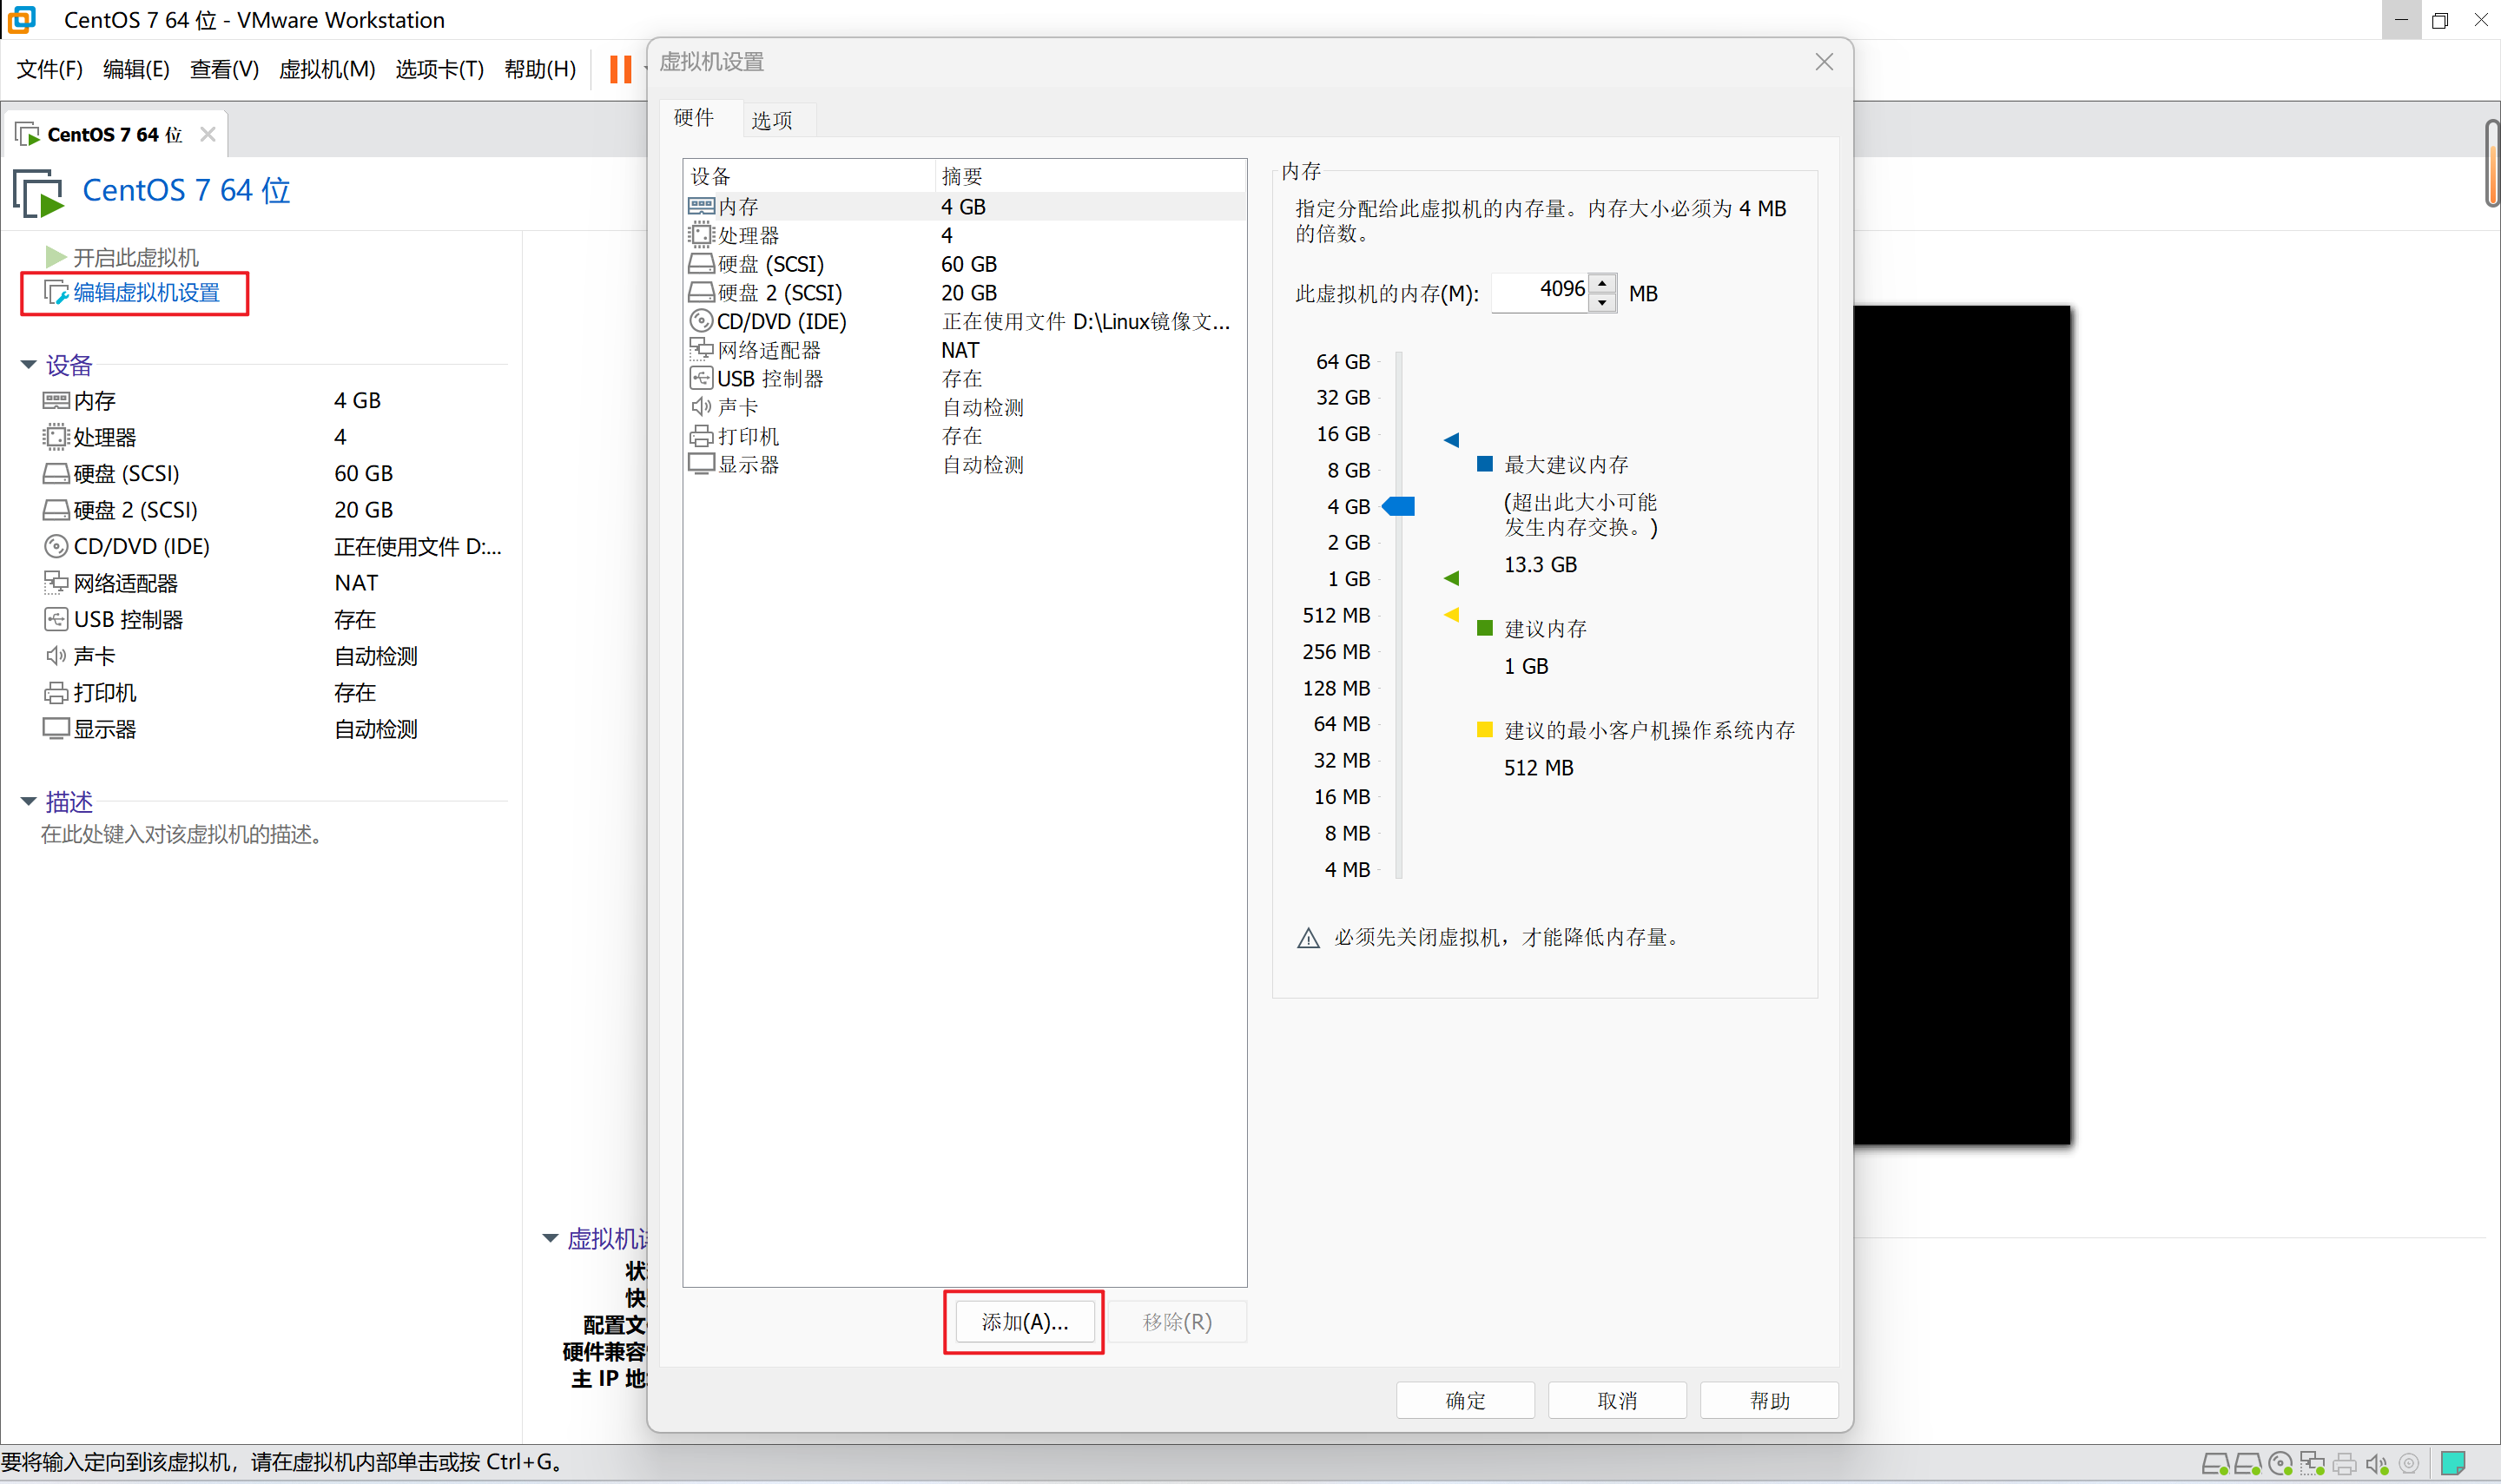Click the teal message log note icon
Screen dimensions: 2501x1484
coord(2453,1464)
